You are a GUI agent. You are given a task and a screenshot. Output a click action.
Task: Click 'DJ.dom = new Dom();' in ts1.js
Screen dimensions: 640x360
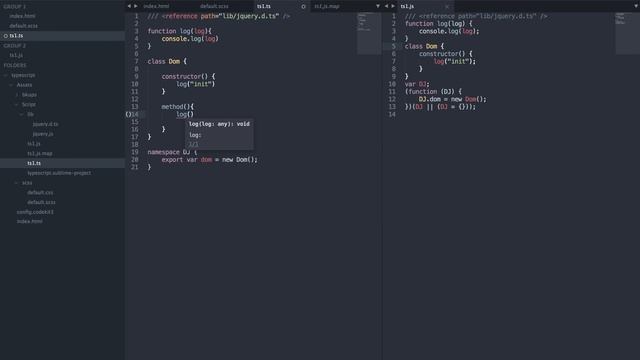(452, 99)
